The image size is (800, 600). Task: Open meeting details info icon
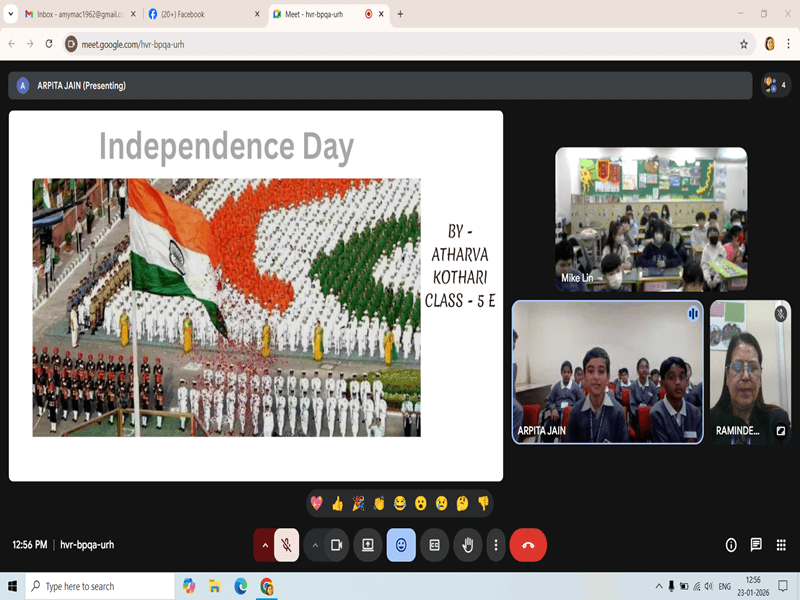(x=731, y=545)
